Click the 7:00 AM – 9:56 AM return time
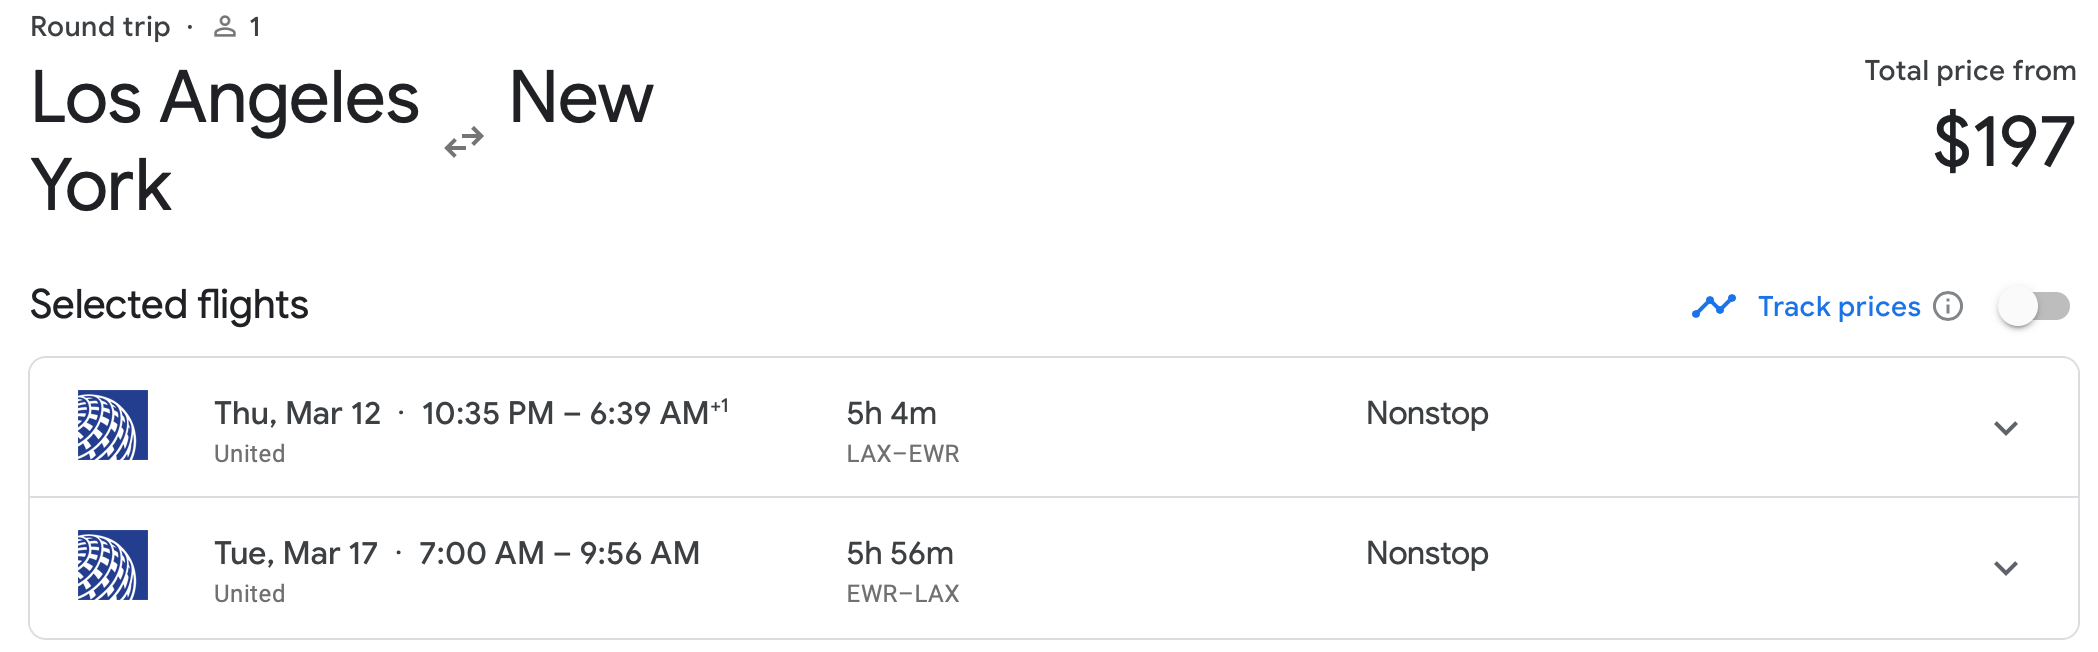This screenshot has width=2098, height=652. [559, 553]
